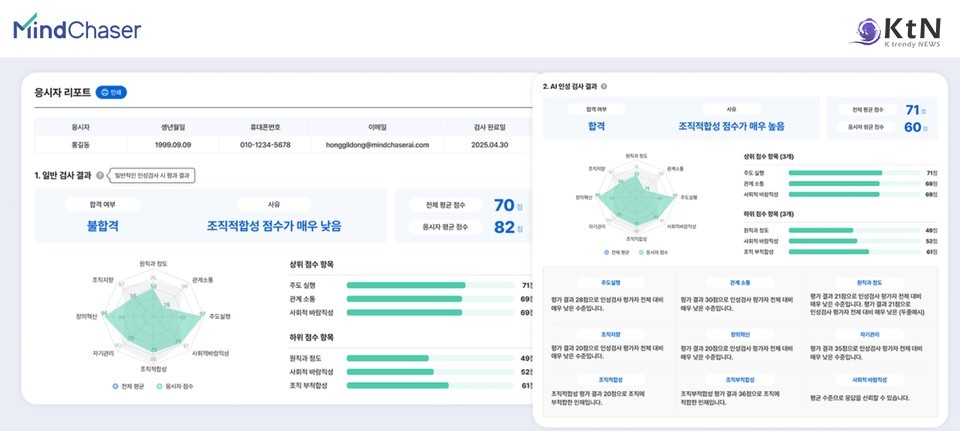
Task: Click 평균 수준으로 응답을 신뢰할 수 있습니다 text
Action: pos(859,398)
